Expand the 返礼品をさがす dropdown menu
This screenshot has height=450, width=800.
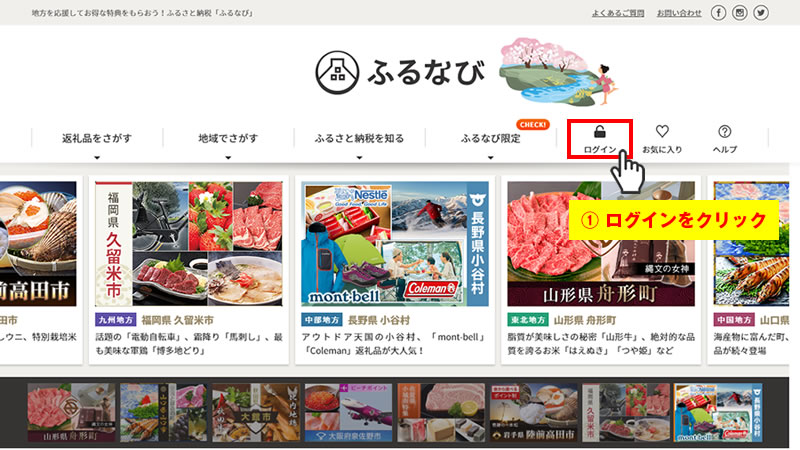click(x=97, y=139)
